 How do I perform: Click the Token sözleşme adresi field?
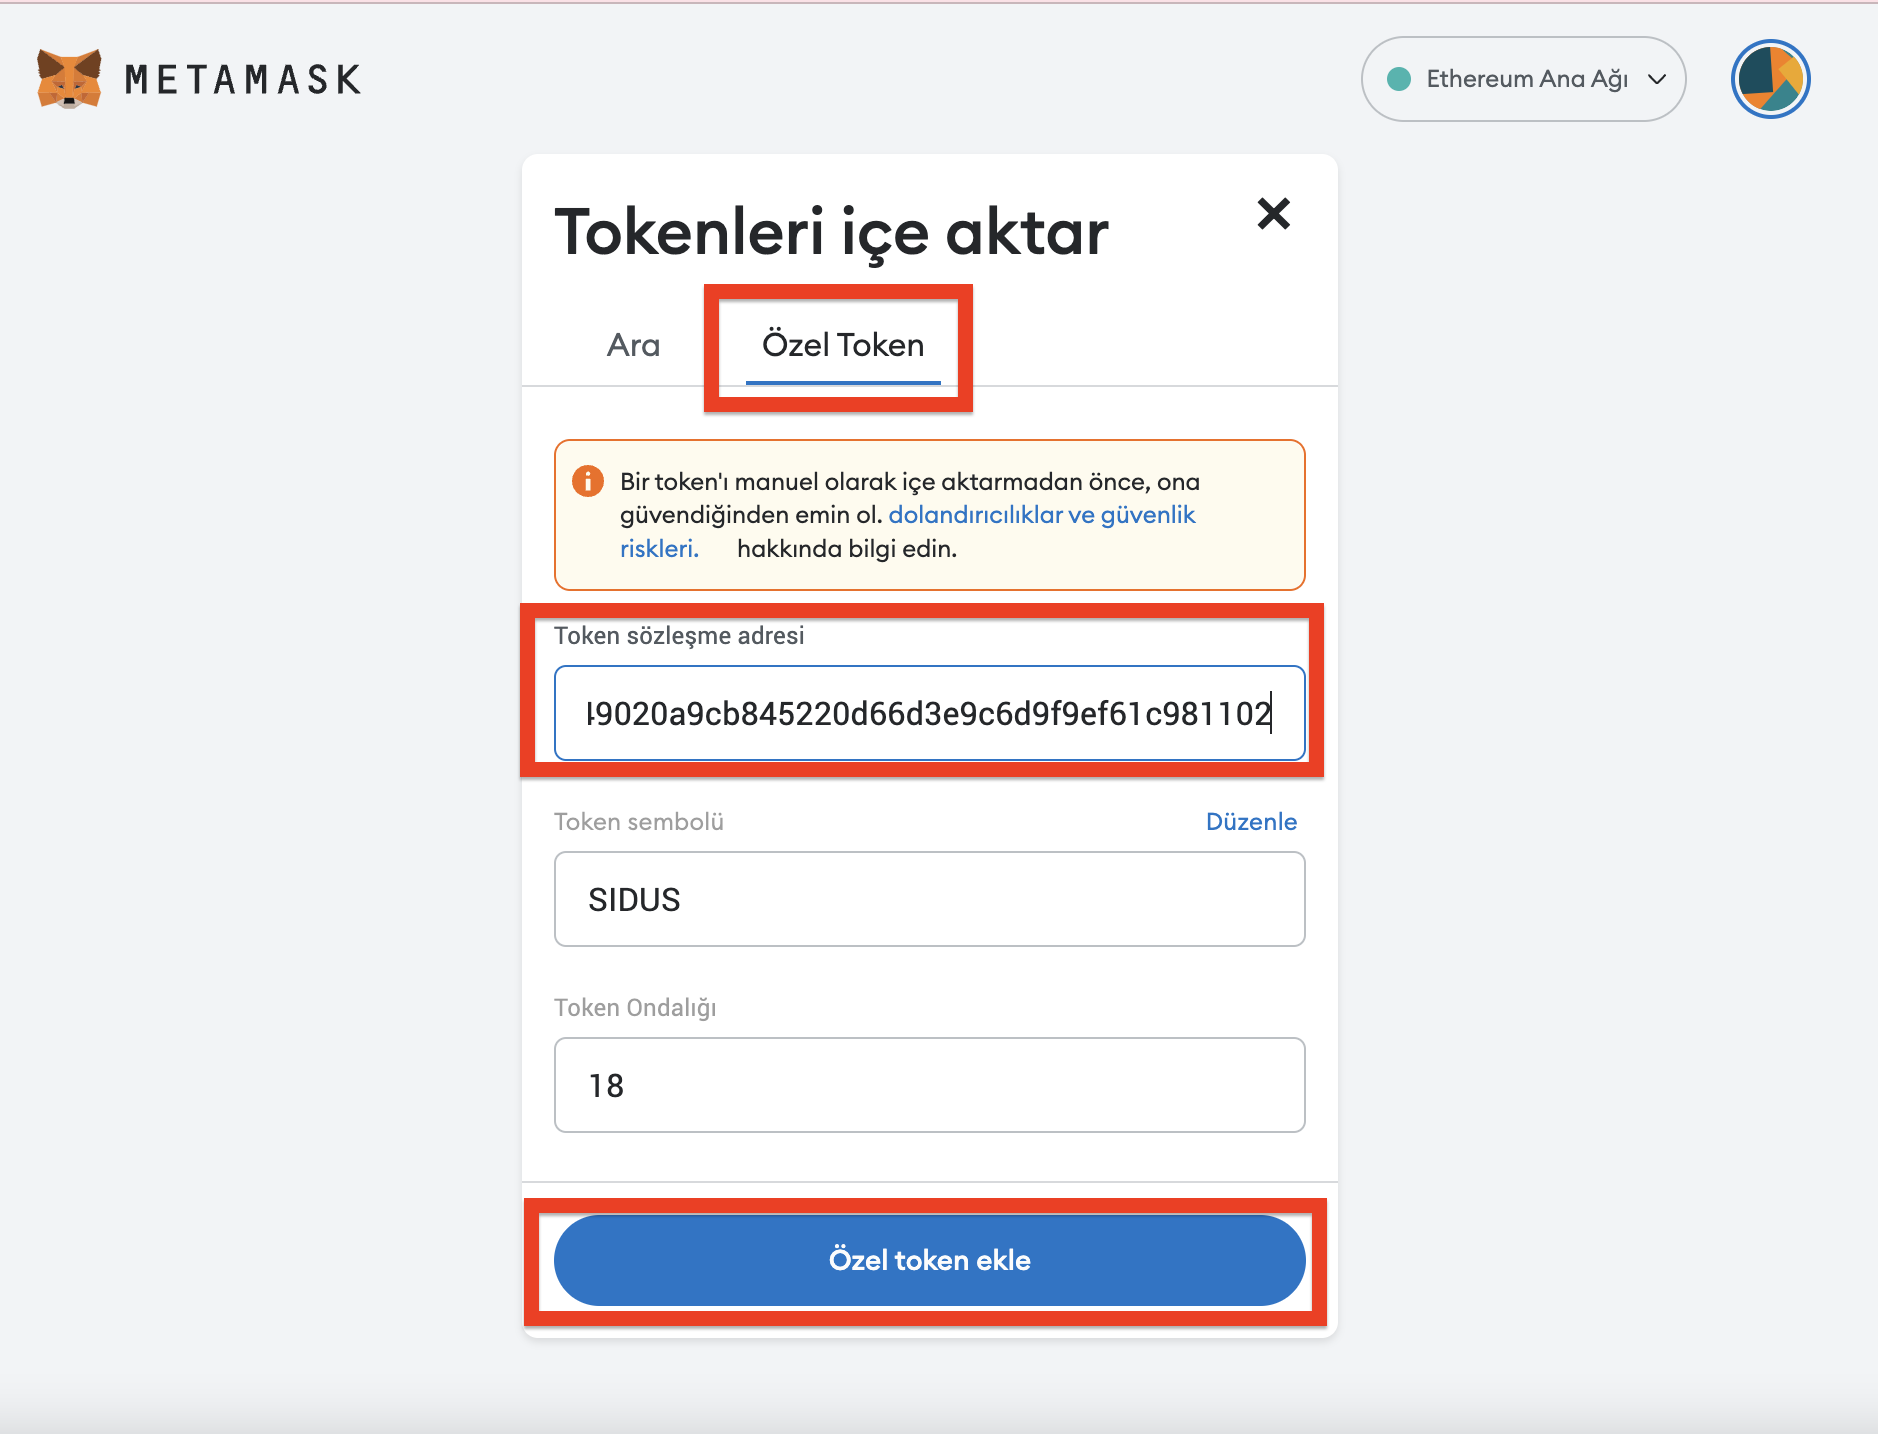929,713
